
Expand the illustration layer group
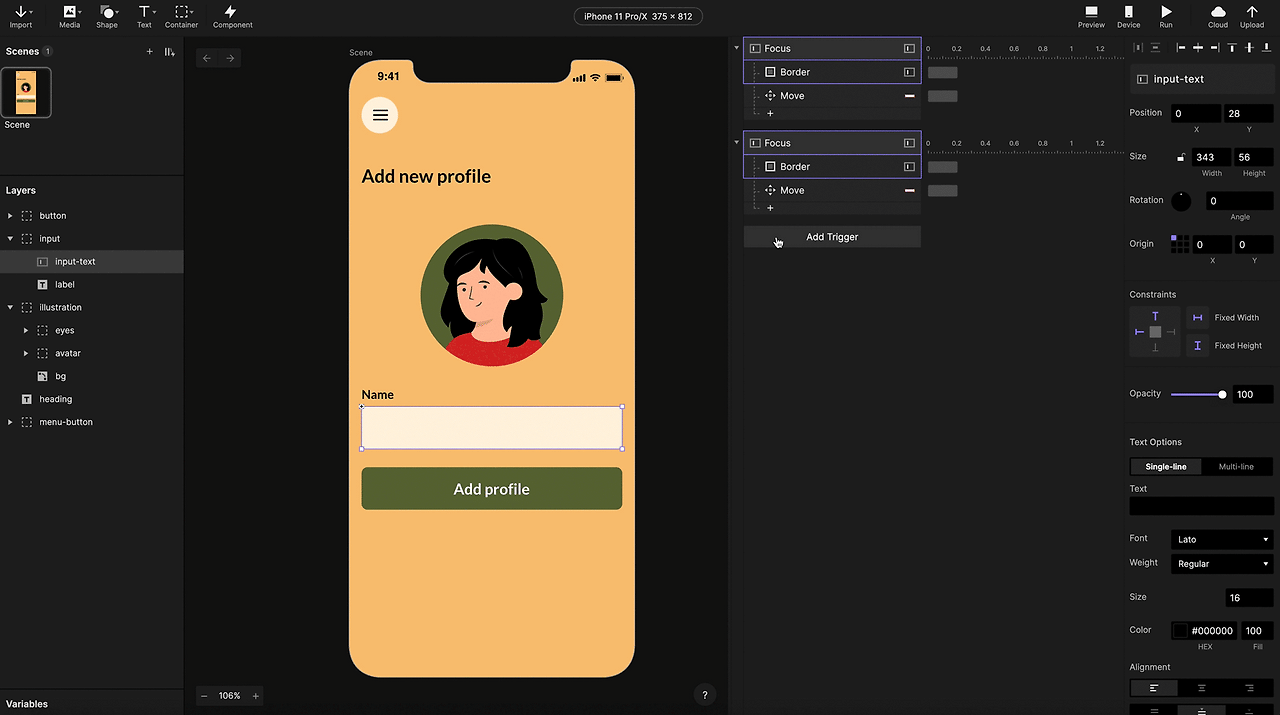(x=9, y=307)
